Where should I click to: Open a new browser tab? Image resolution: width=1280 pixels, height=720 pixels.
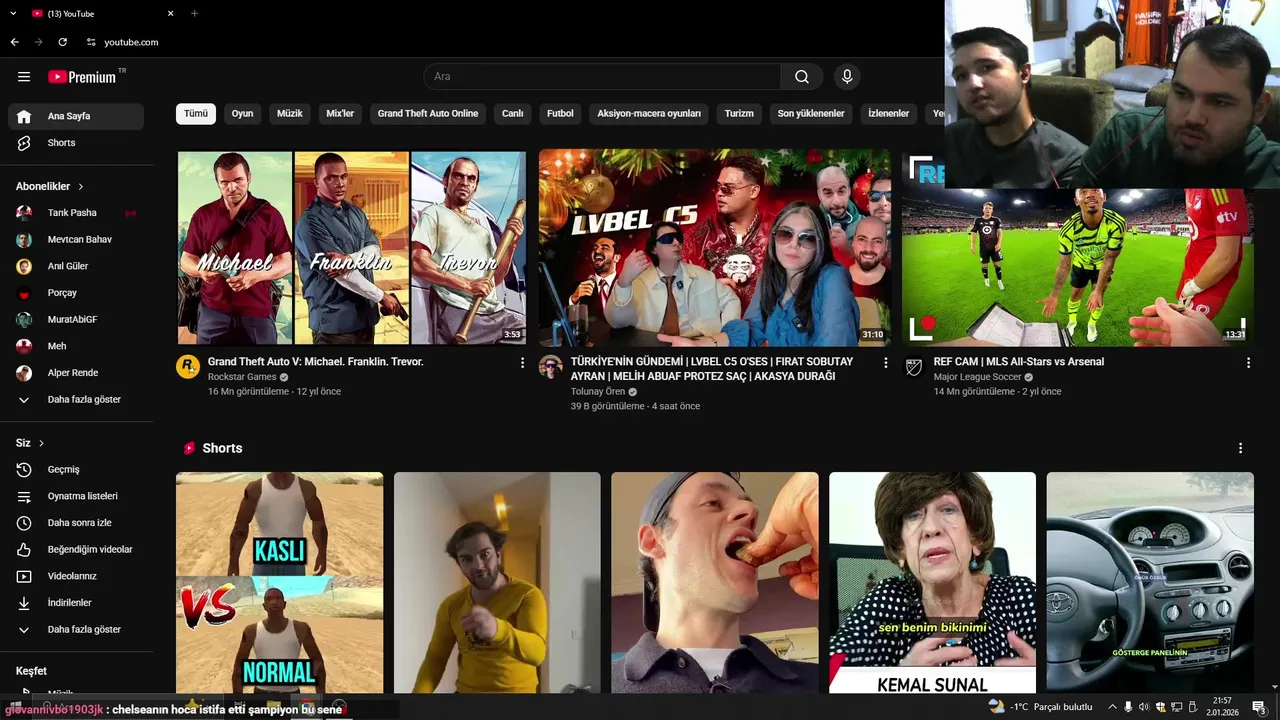(x=194, y=13)
